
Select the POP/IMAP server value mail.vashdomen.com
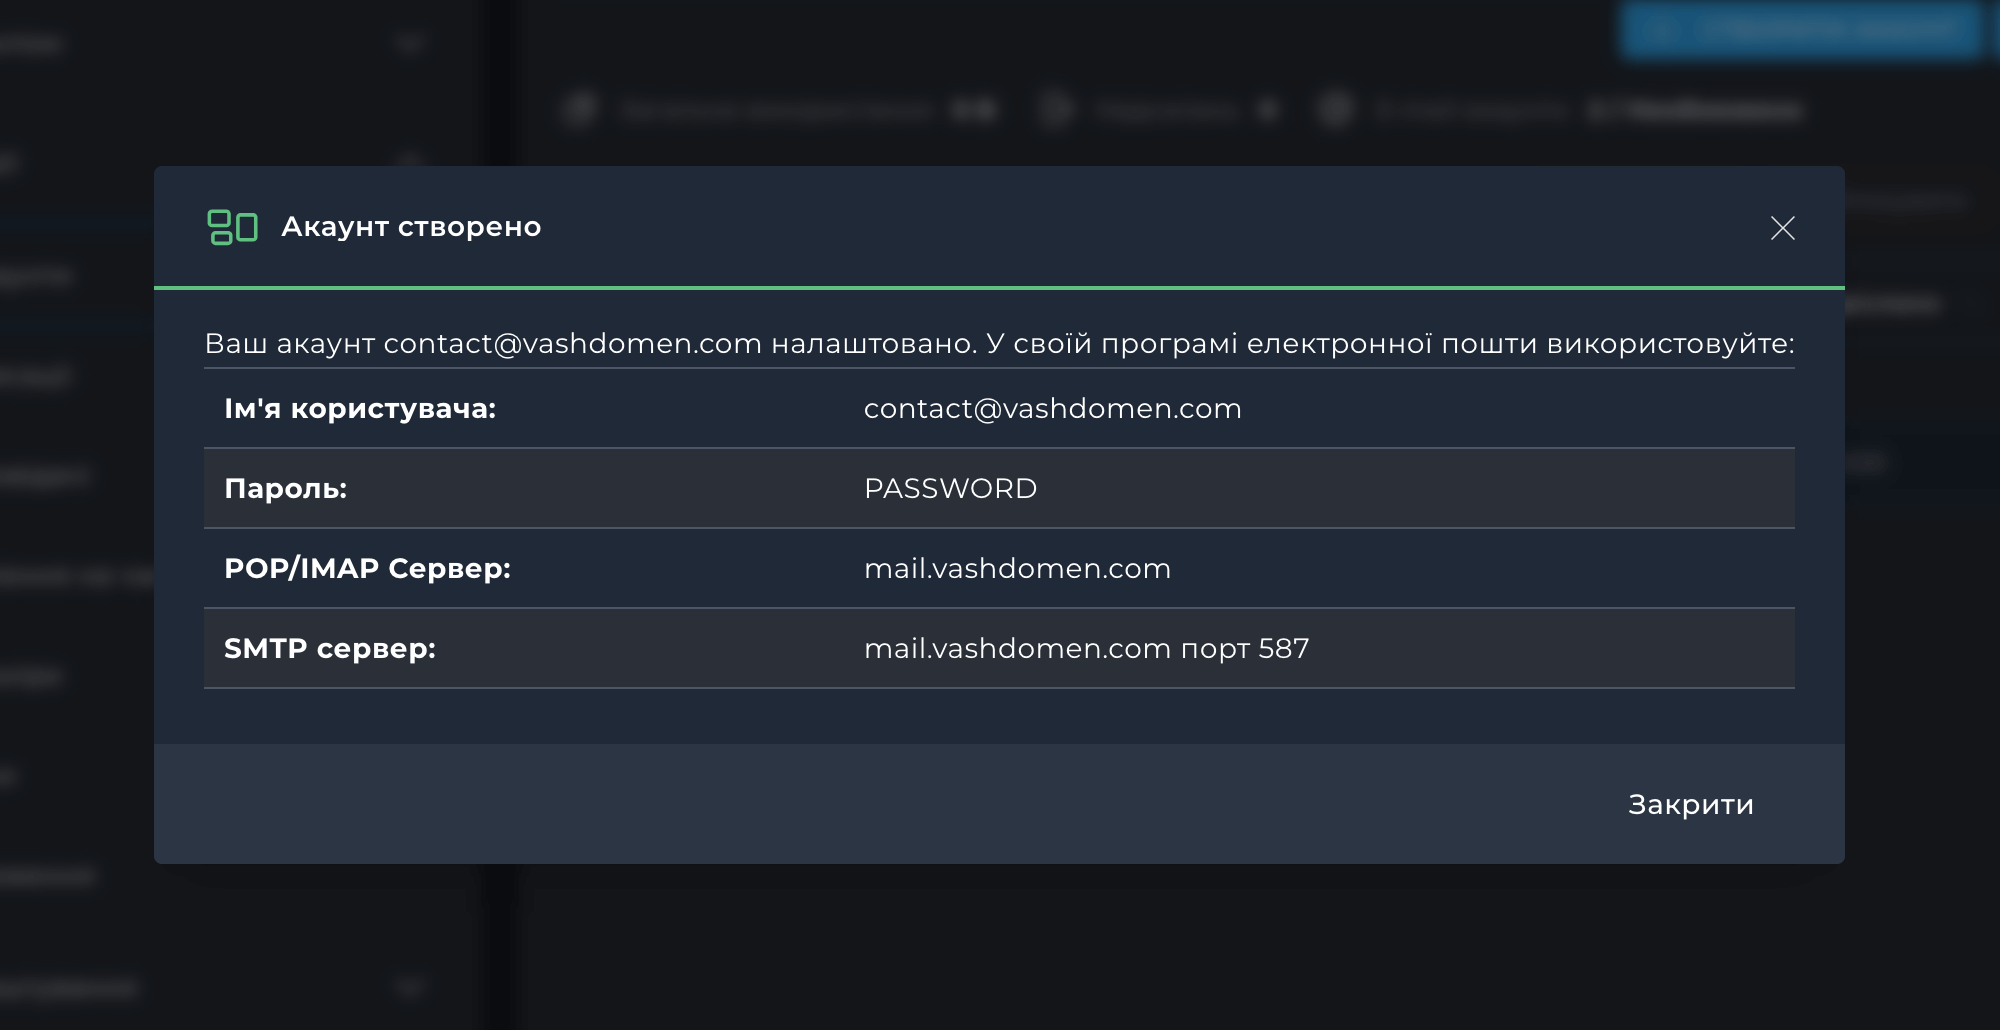point(1017,569)
